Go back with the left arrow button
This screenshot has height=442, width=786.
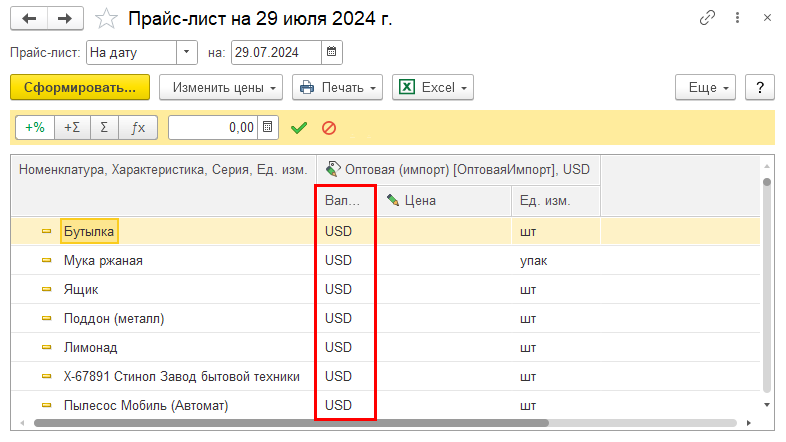click(x=29, y=19)
